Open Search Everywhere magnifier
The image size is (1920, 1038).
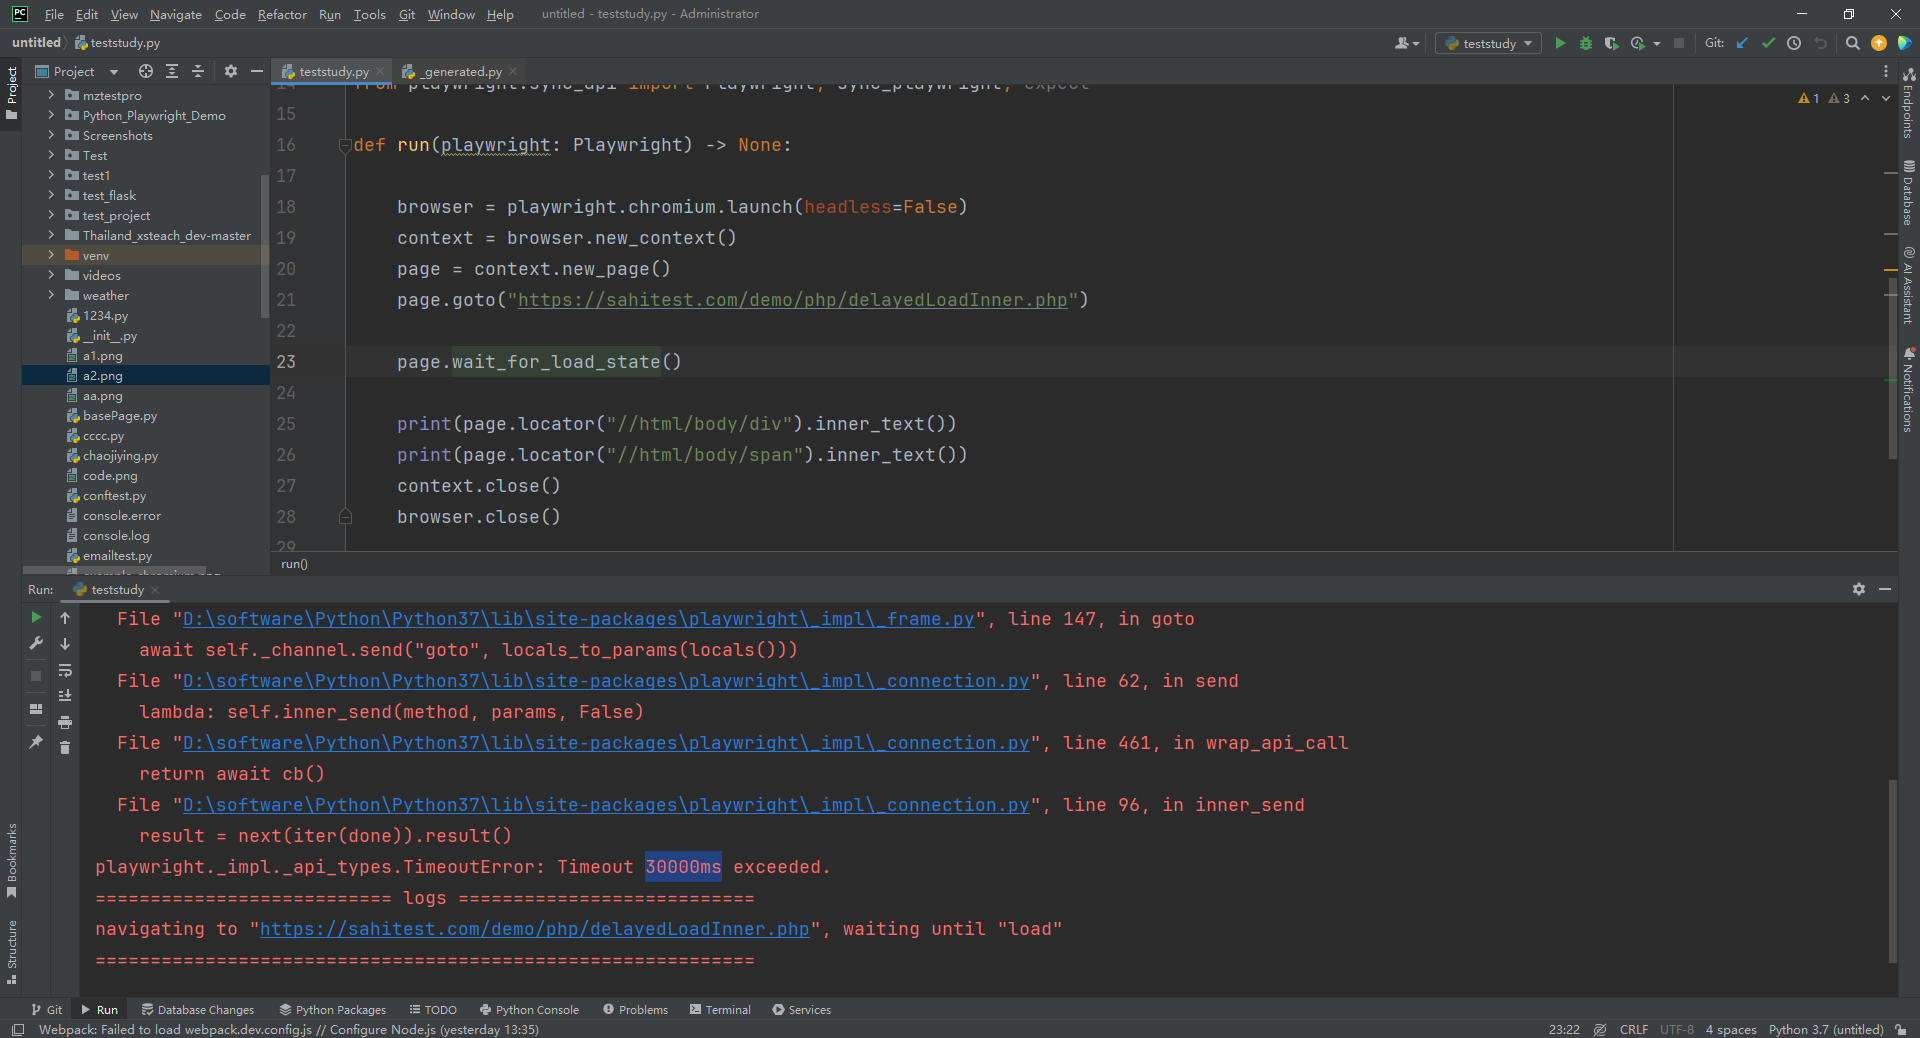[1853, 43]
